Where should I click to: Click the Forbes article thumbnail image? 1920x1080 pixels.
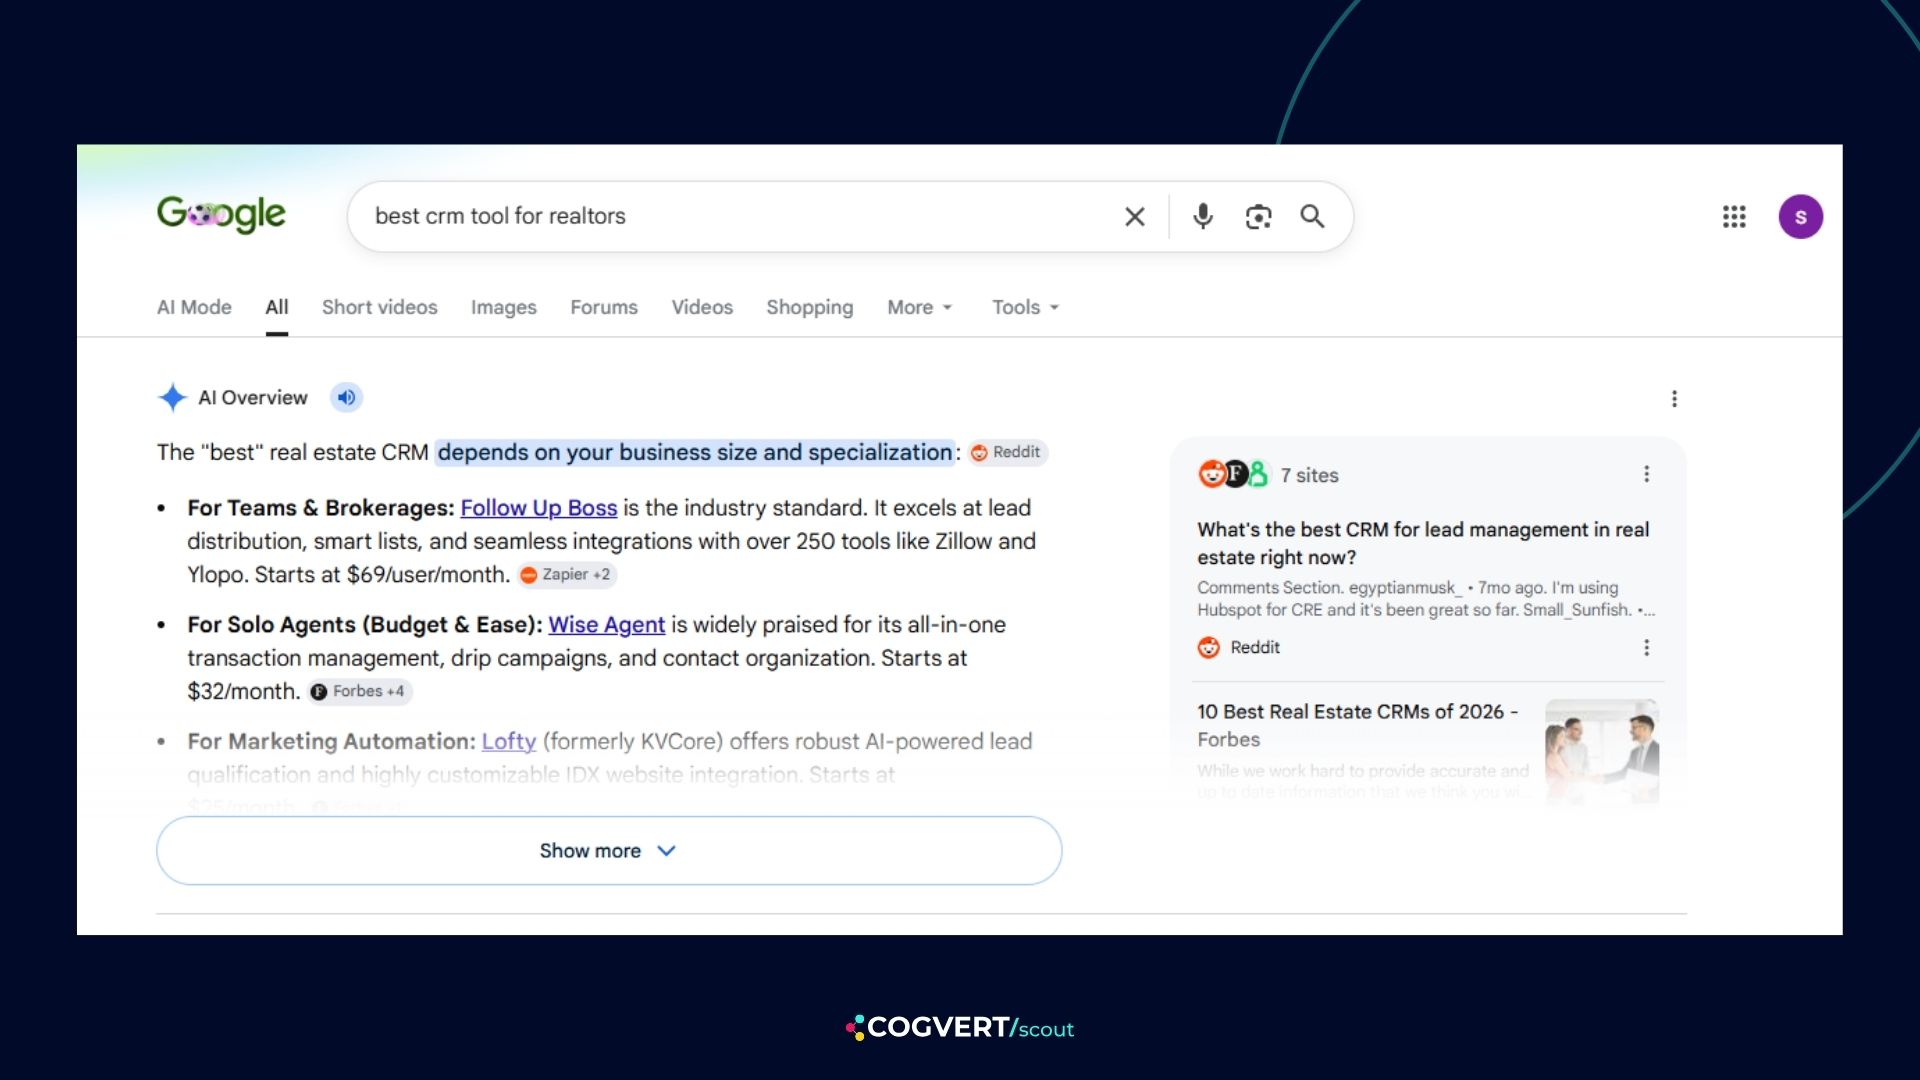[1602, 752]
